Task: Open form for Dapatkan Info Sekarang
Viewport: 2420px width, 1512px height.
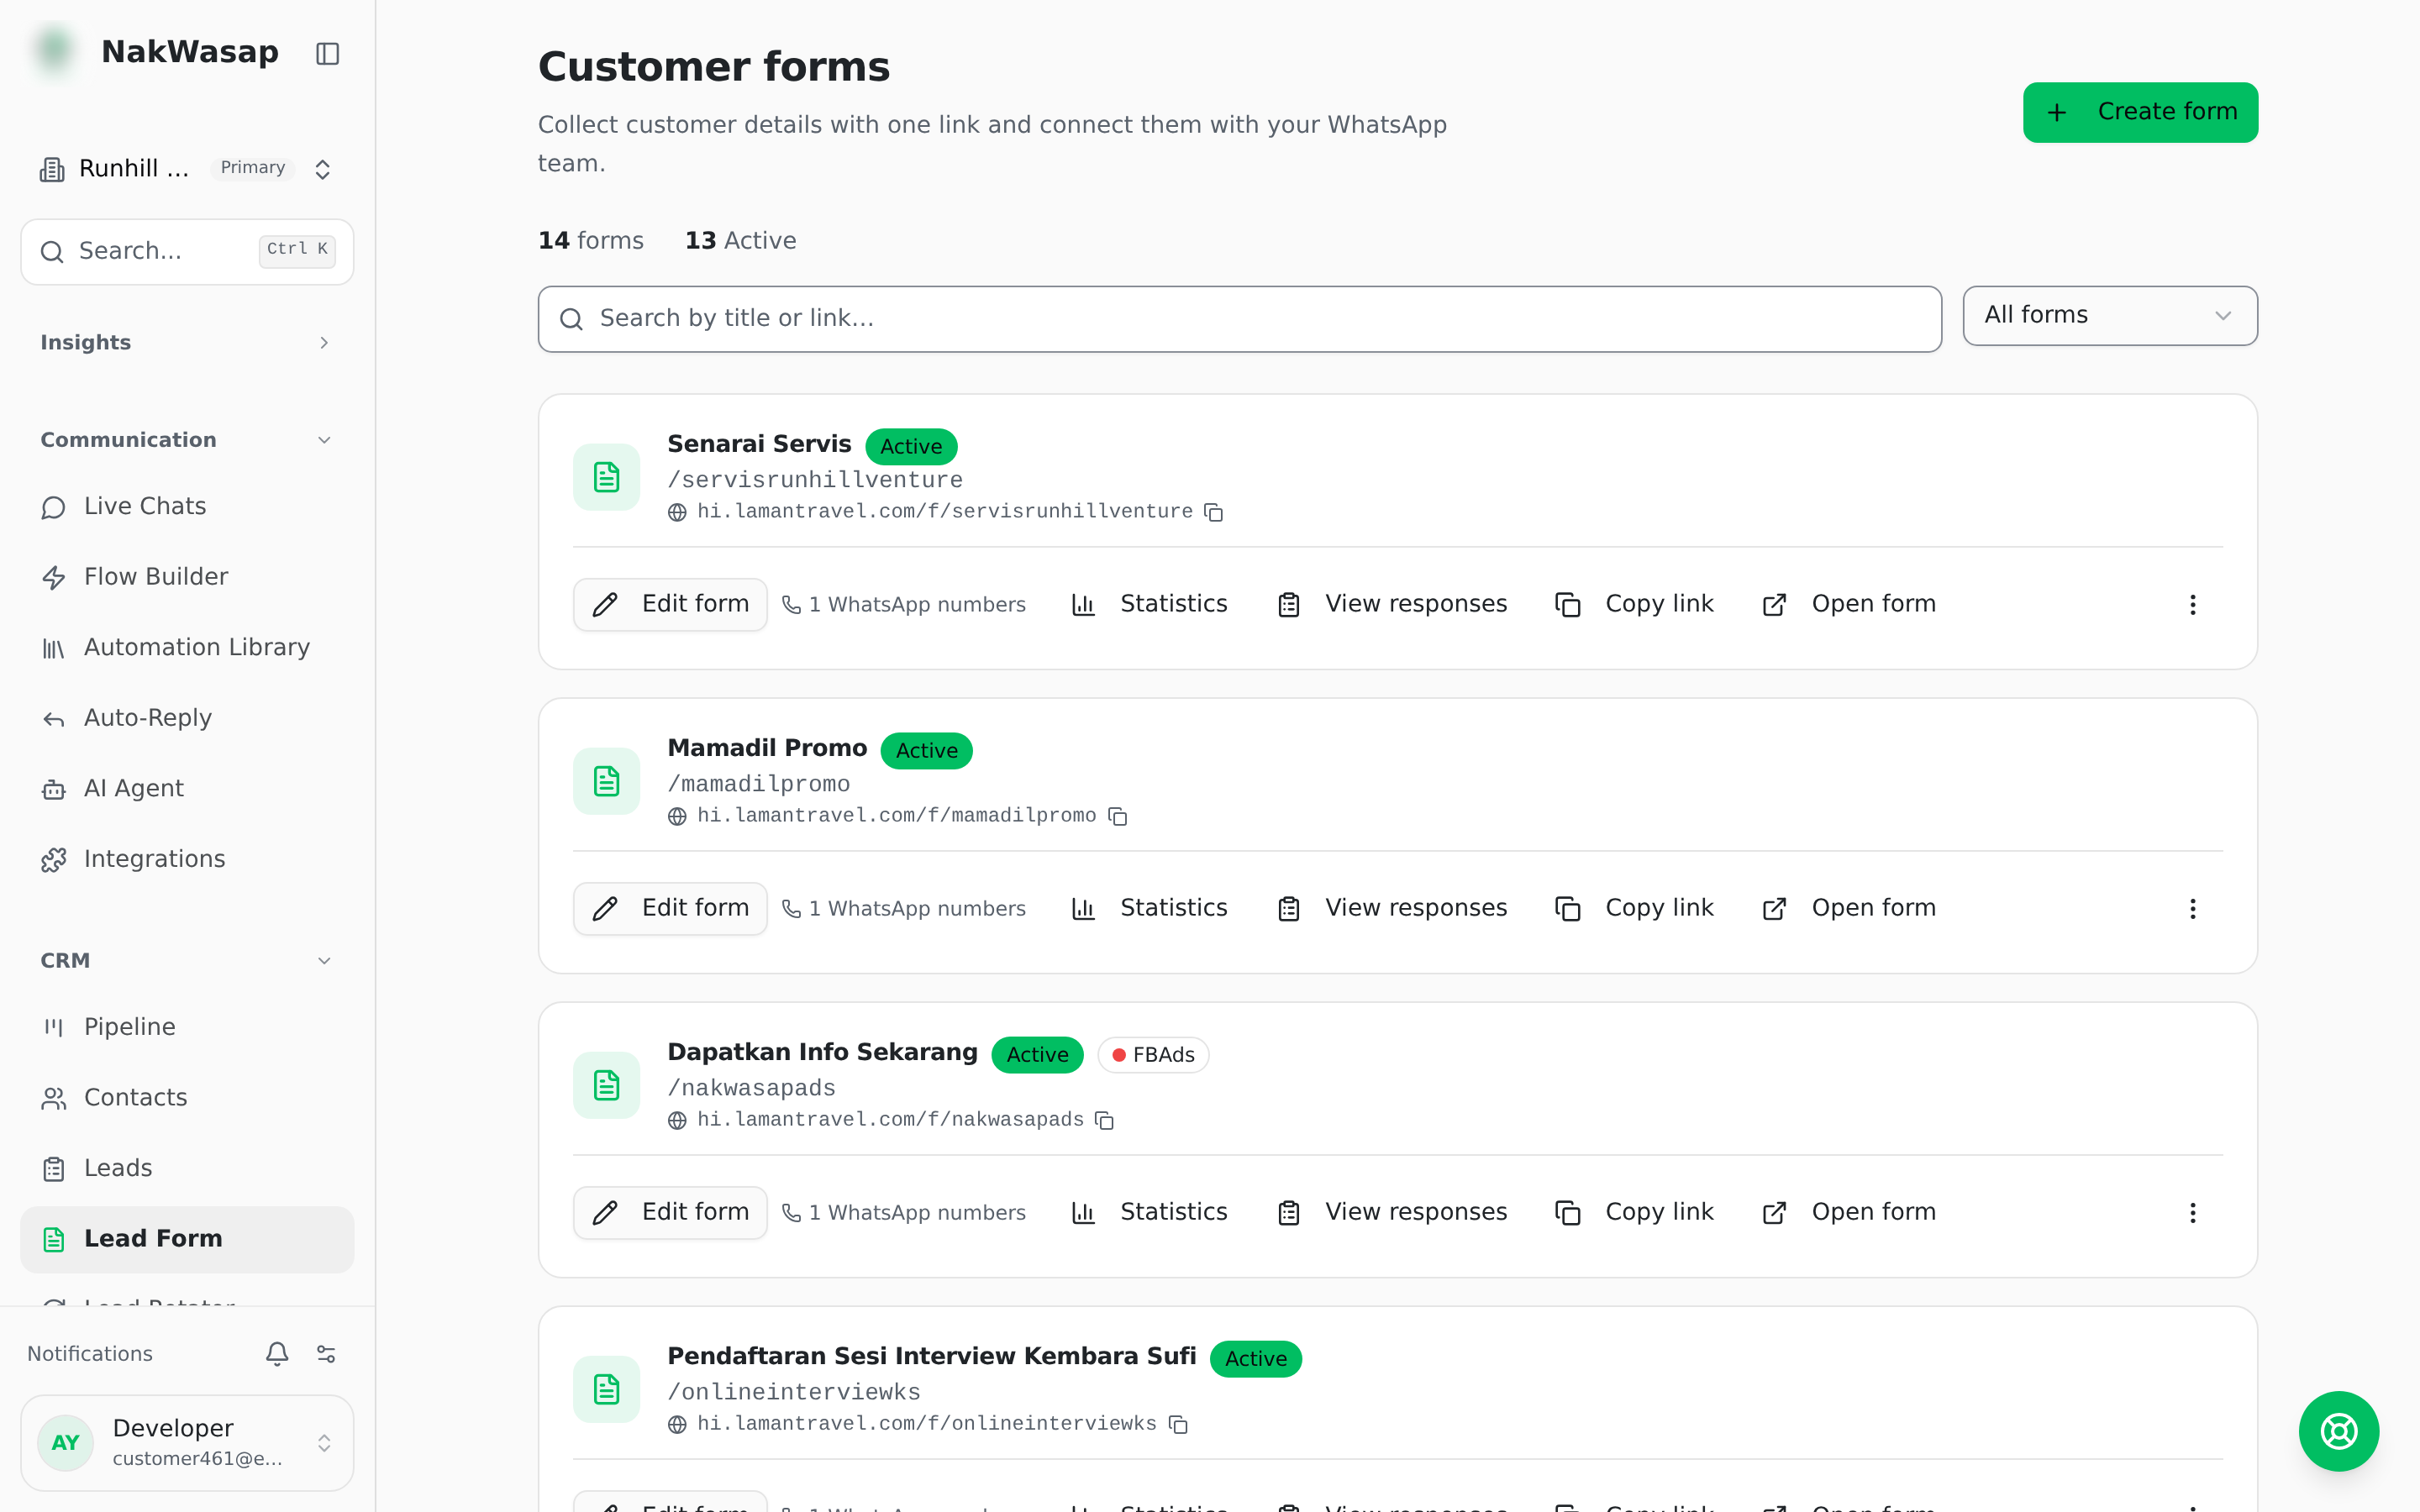Action: (1849, 1212)
